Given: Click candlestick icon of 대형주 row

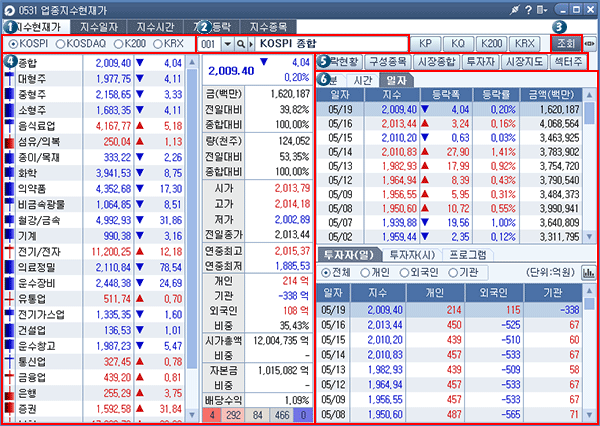Looking at the screenshot, I should (x=9, y=79).
